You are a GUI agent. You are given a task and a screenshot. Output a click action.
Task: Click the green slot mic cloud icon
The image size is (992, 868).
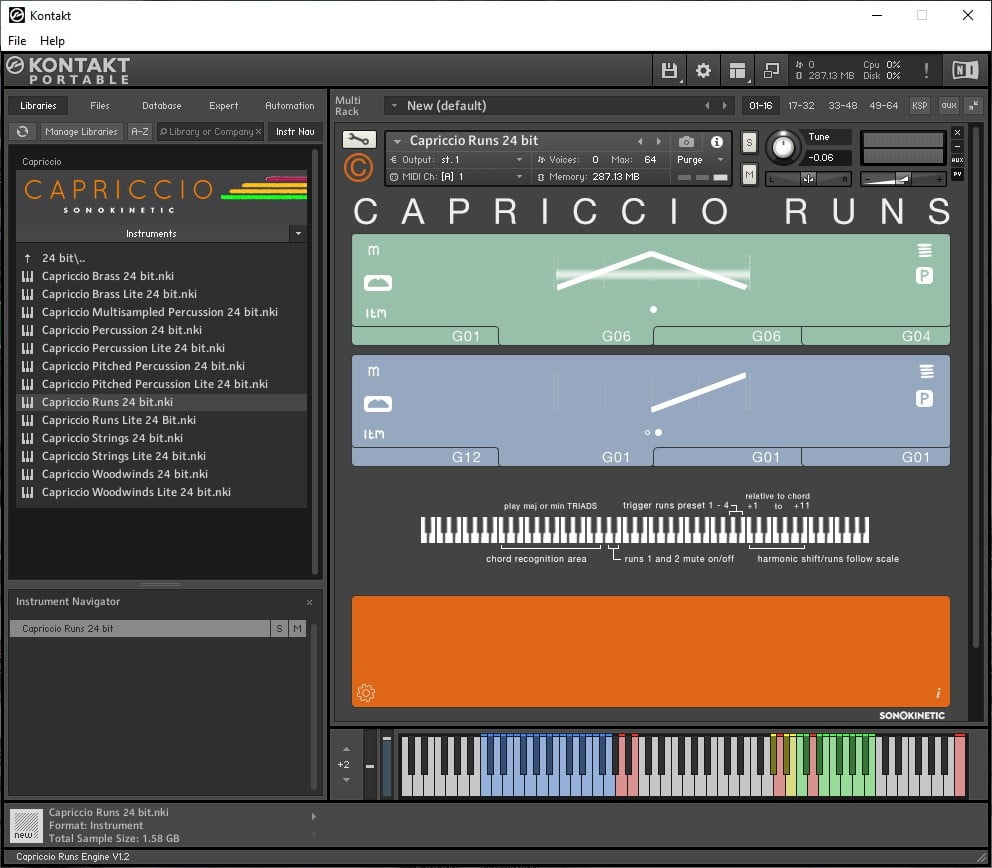click(x=378, y=282)
